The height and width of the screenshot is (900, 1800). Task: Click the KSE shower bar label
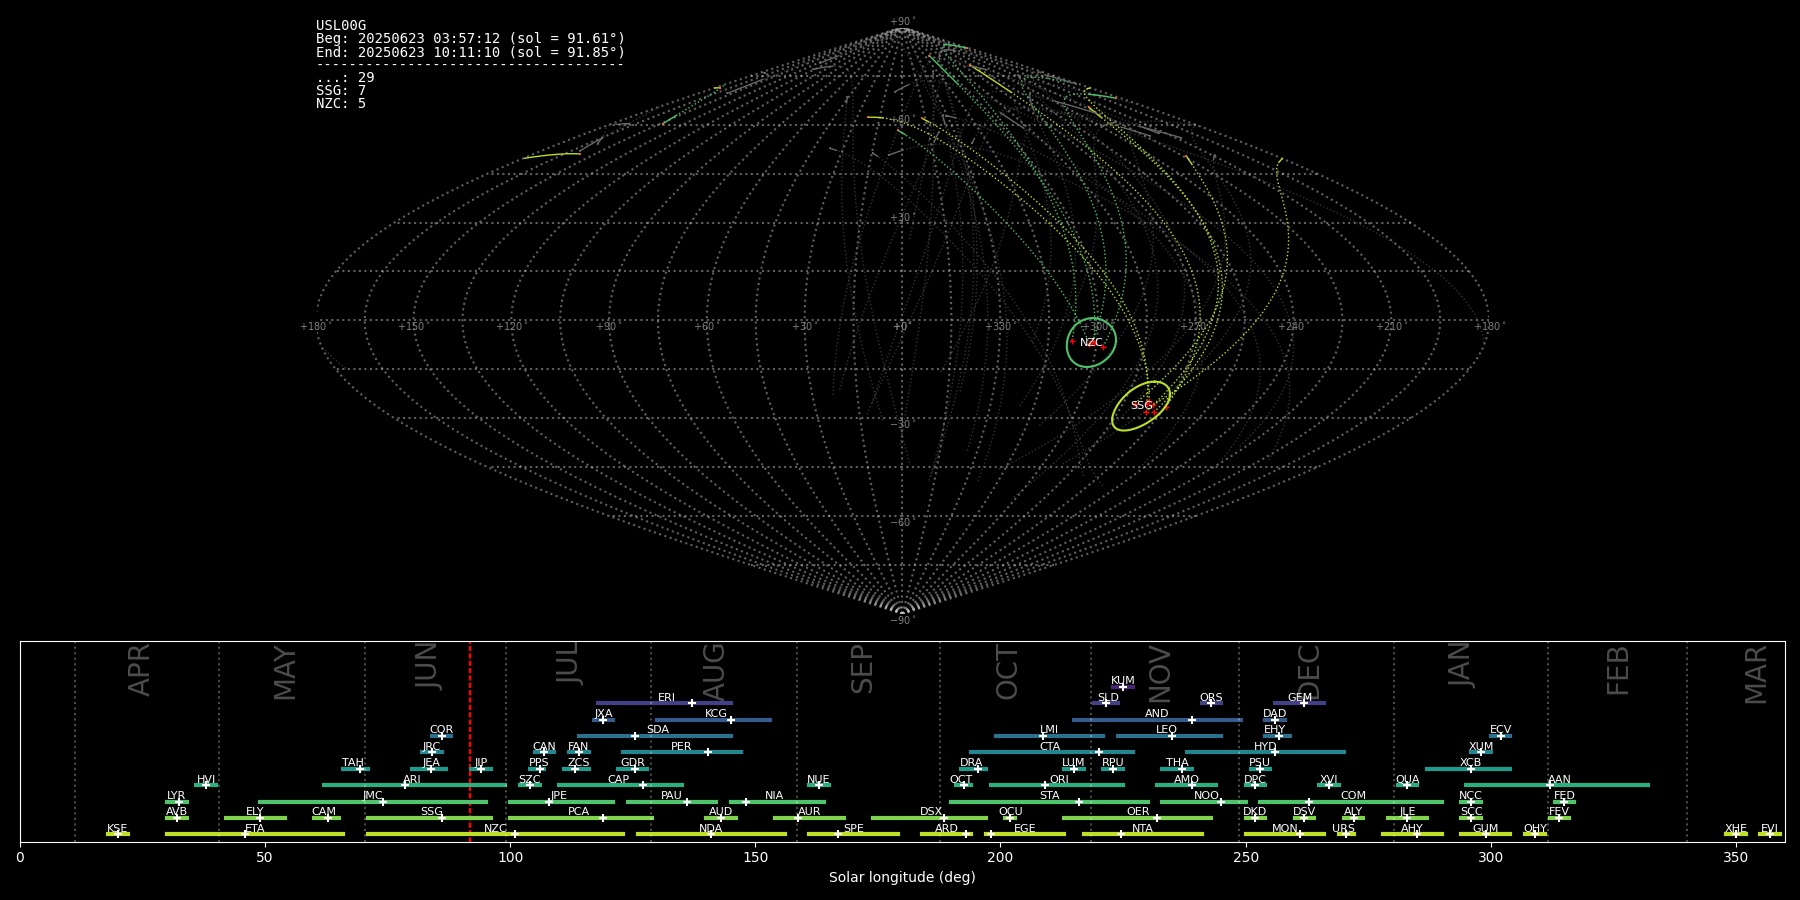point(117,829)
